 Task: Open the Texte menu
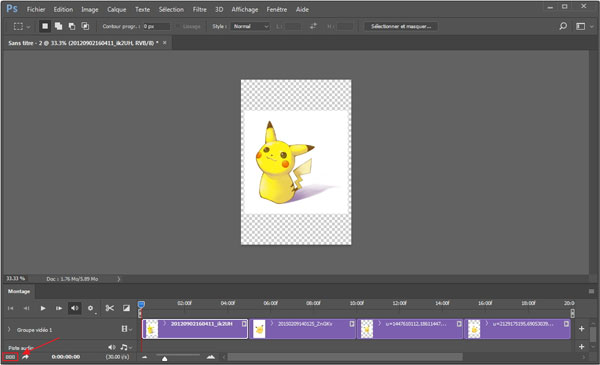coord(142,10)
